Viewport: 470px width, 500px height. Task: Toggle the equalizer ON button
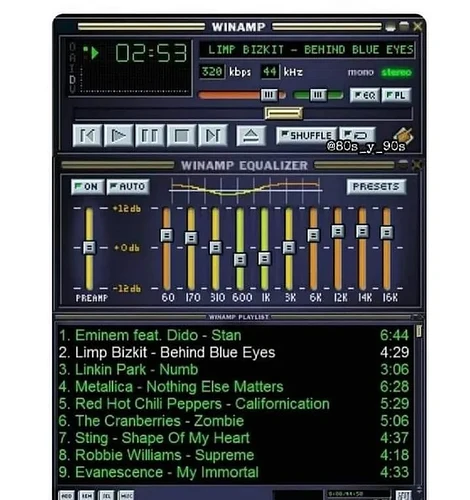87,186
